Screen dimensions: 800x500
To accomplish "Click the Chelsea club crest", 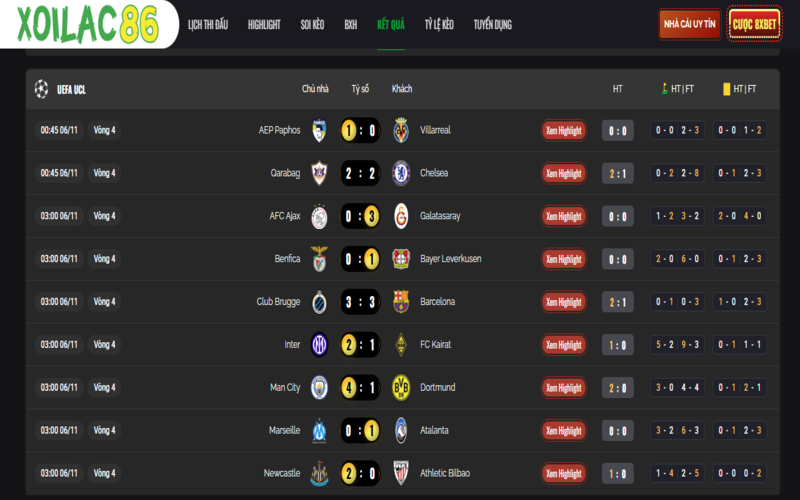I will [x=401, y=173].
